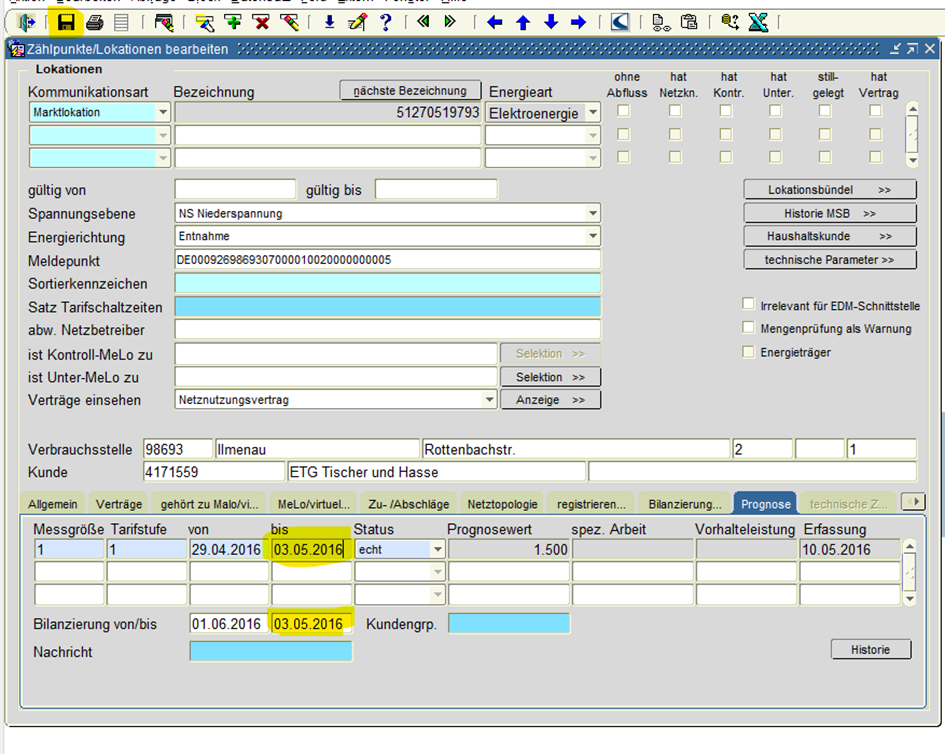Enable Irrelevant für EDM-Schnittstelle checkbox
Image resolution: width=945 pixels, height=754 pixels.
[x=749, y=305]
